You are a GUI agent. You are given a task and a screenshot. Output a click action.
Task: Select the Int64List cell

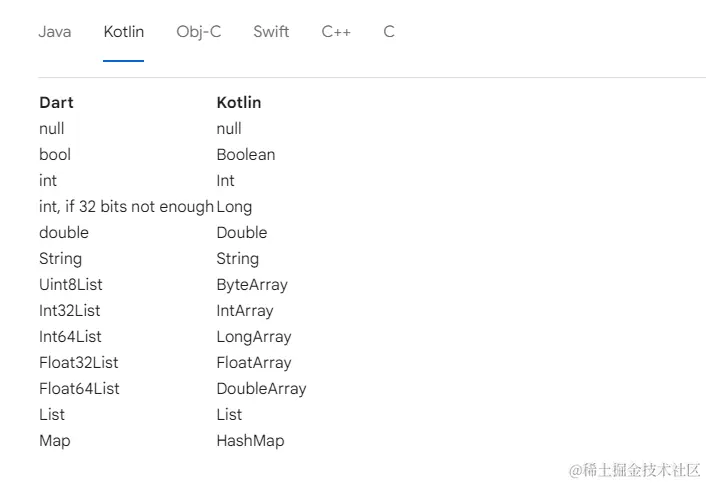[x=70, y=337]
